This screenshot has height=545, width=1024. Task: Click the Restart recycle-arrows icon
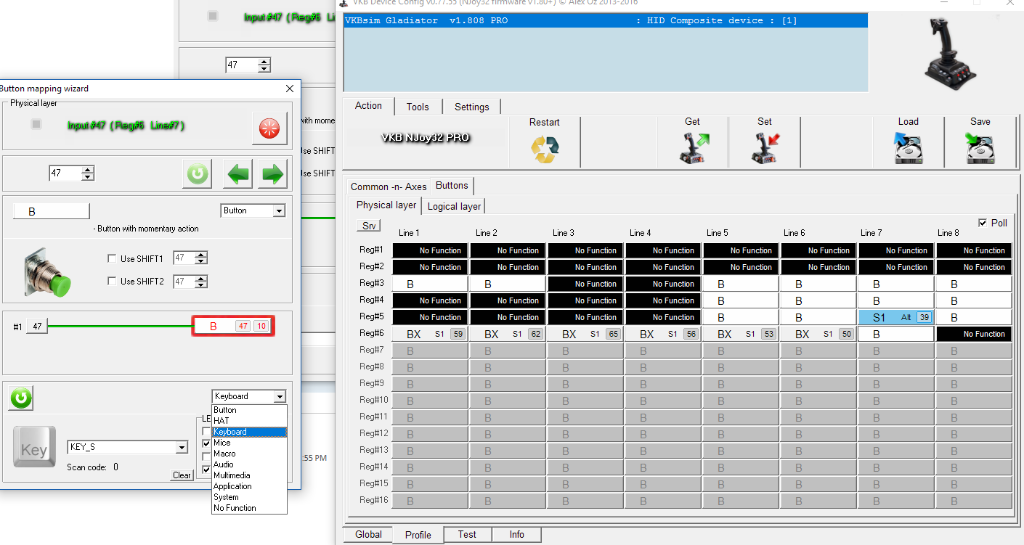coord(545,149)
